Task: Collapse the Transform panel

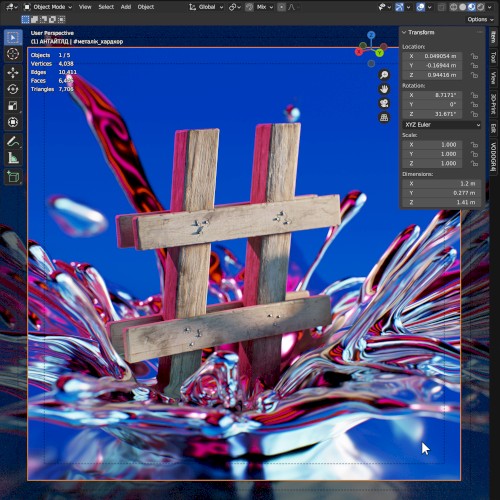Action: (x=404, y=32)
